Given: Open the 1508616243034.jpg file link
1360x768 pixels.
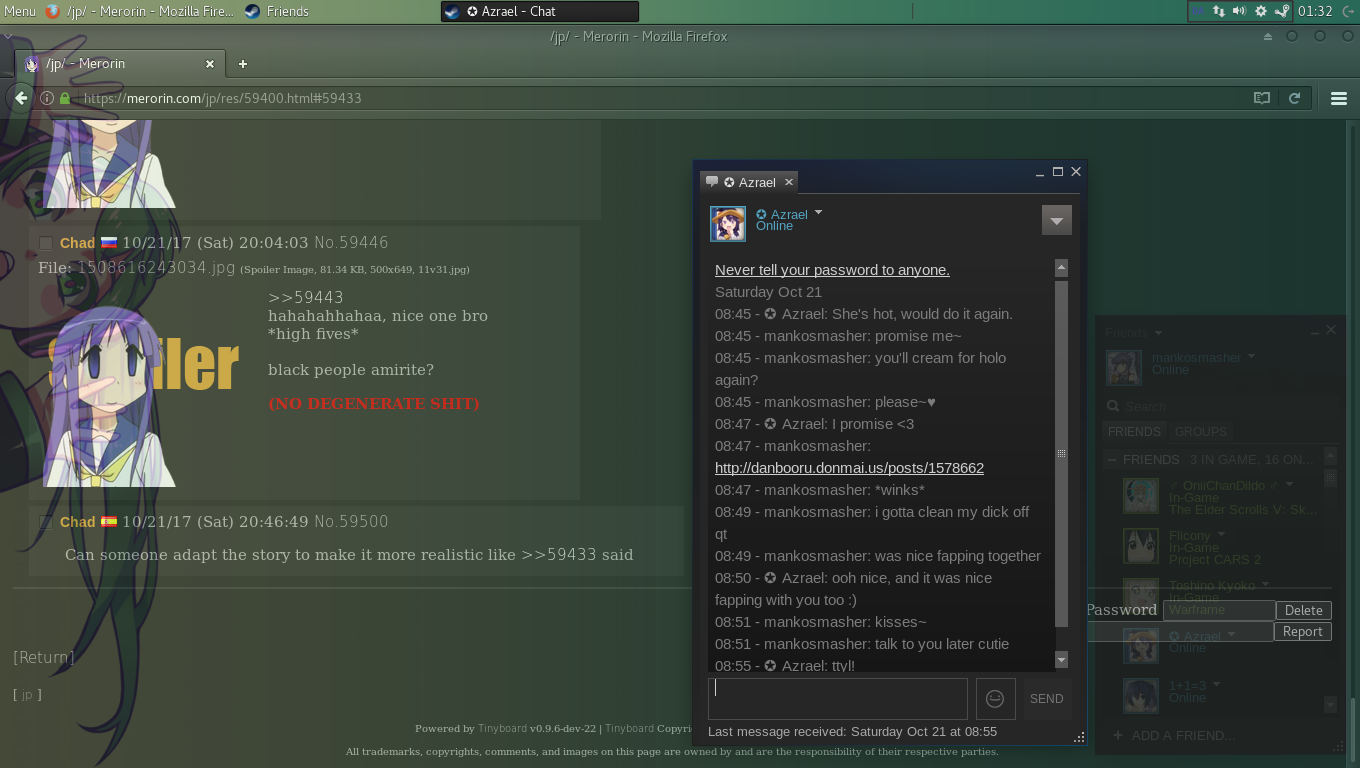Looking at the screenshot, I should tap(157, 268).
